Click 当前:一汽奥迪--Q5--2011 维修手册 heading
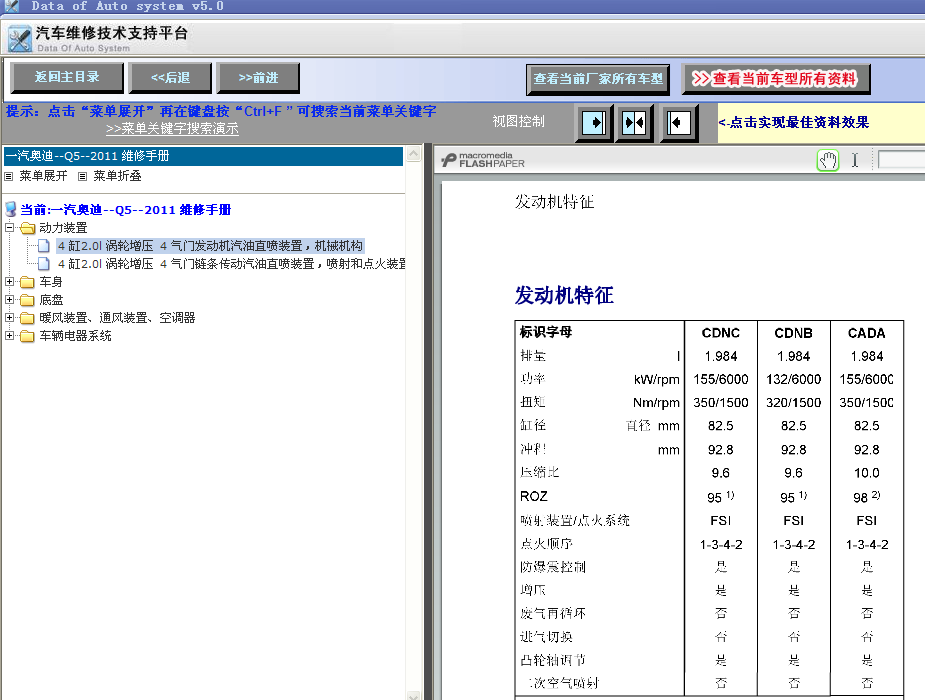This screenshot has width=925, height=700. 126,210
